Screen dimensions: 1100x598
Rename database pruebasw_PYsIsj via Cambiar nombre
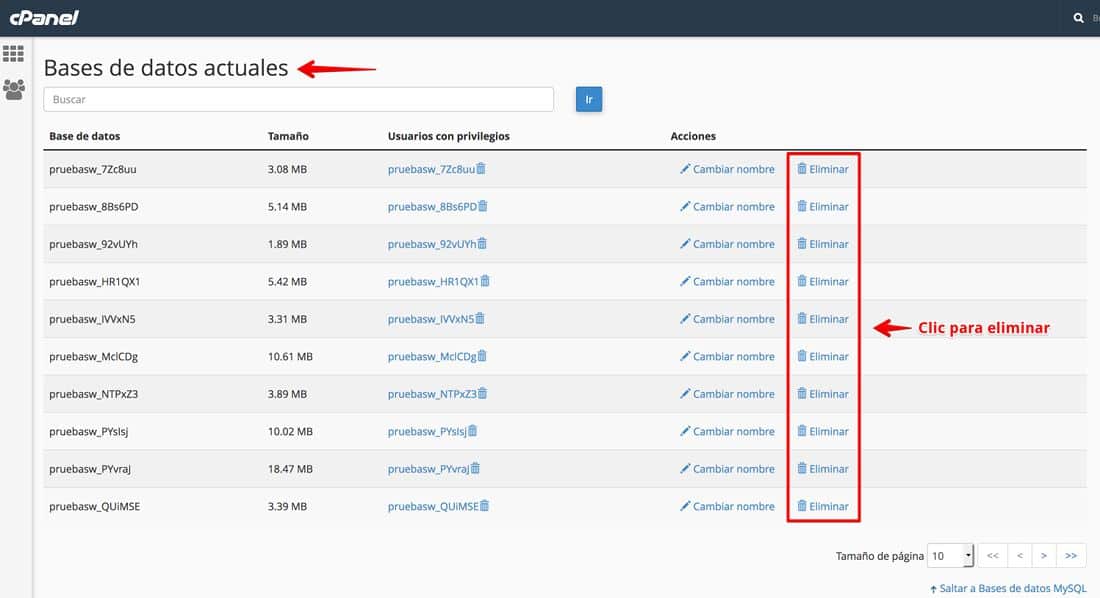point(727,431)
